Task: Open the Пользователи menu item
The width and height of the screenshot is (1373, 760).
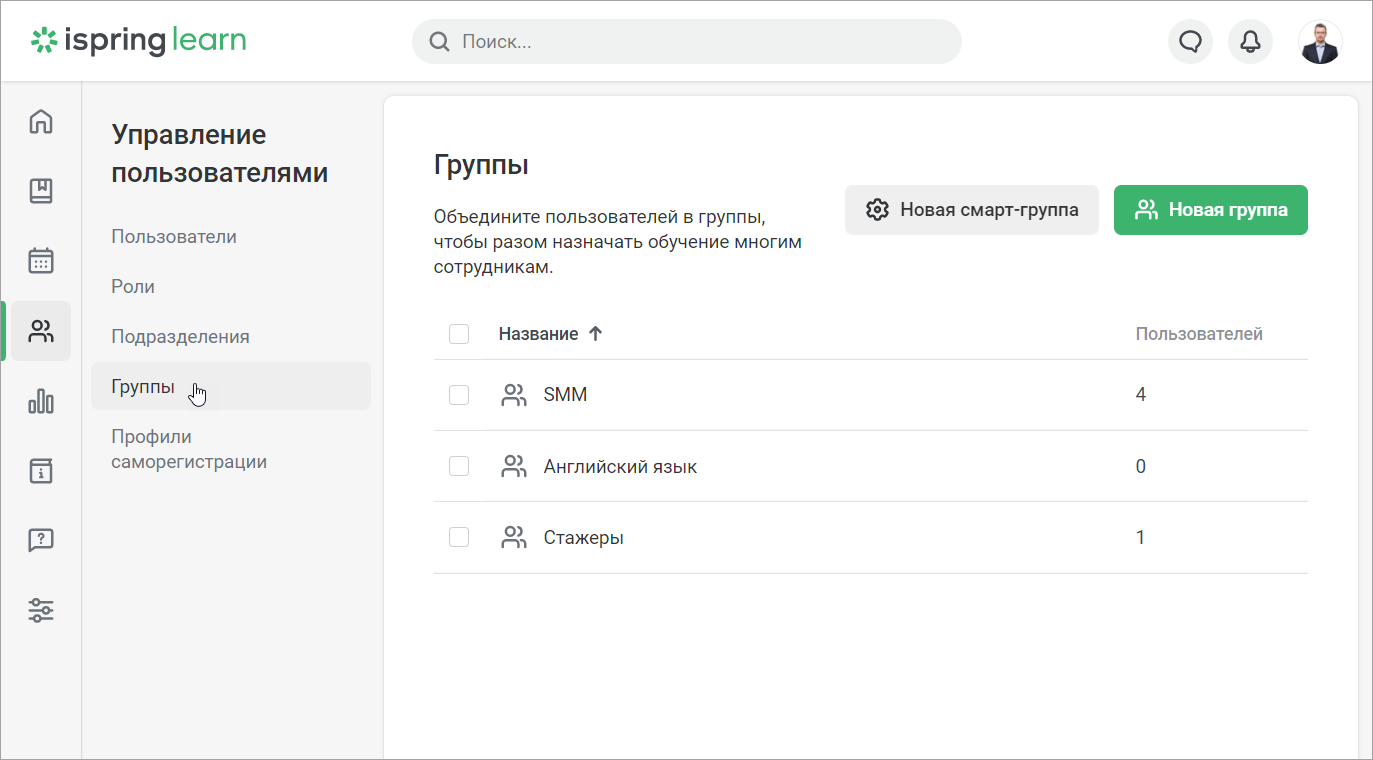Action: 174,237
